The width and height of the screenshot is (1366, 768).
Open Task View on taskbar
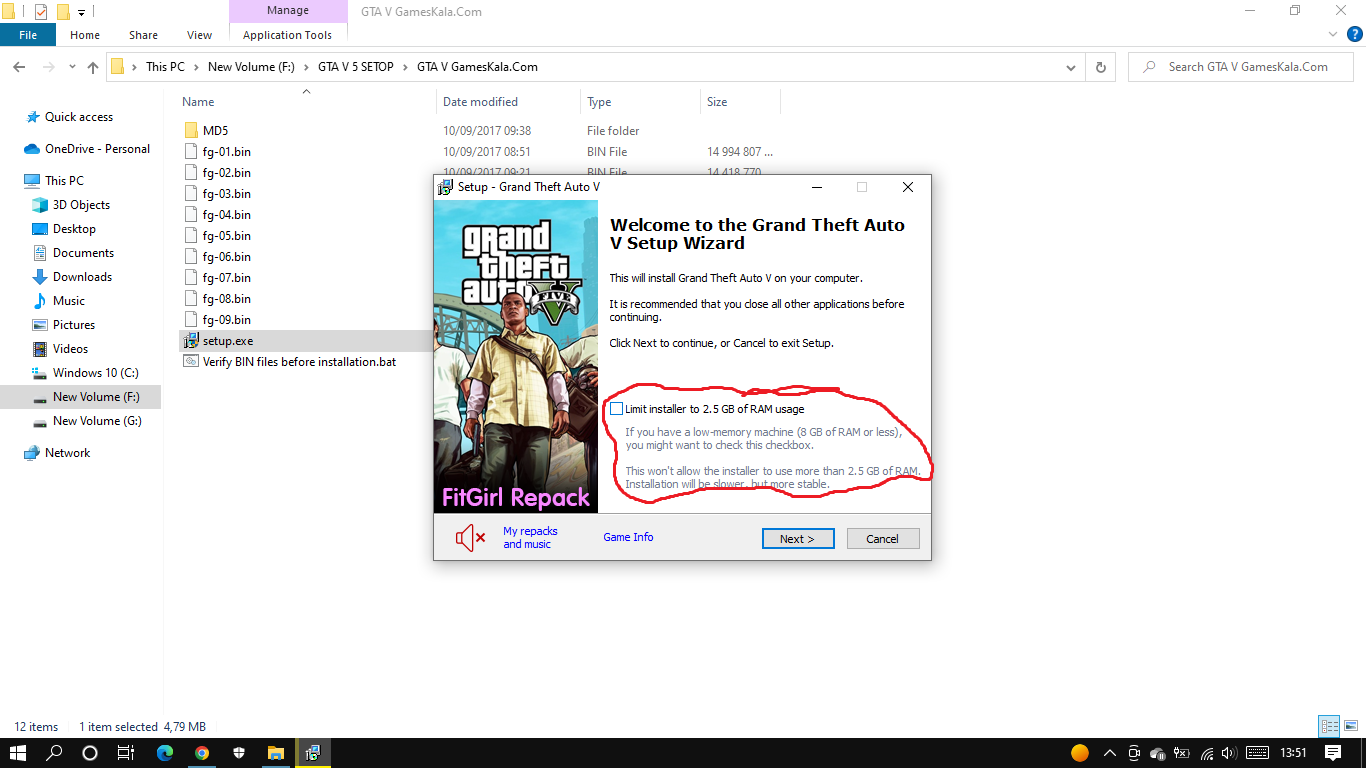[x=125, y=752]
